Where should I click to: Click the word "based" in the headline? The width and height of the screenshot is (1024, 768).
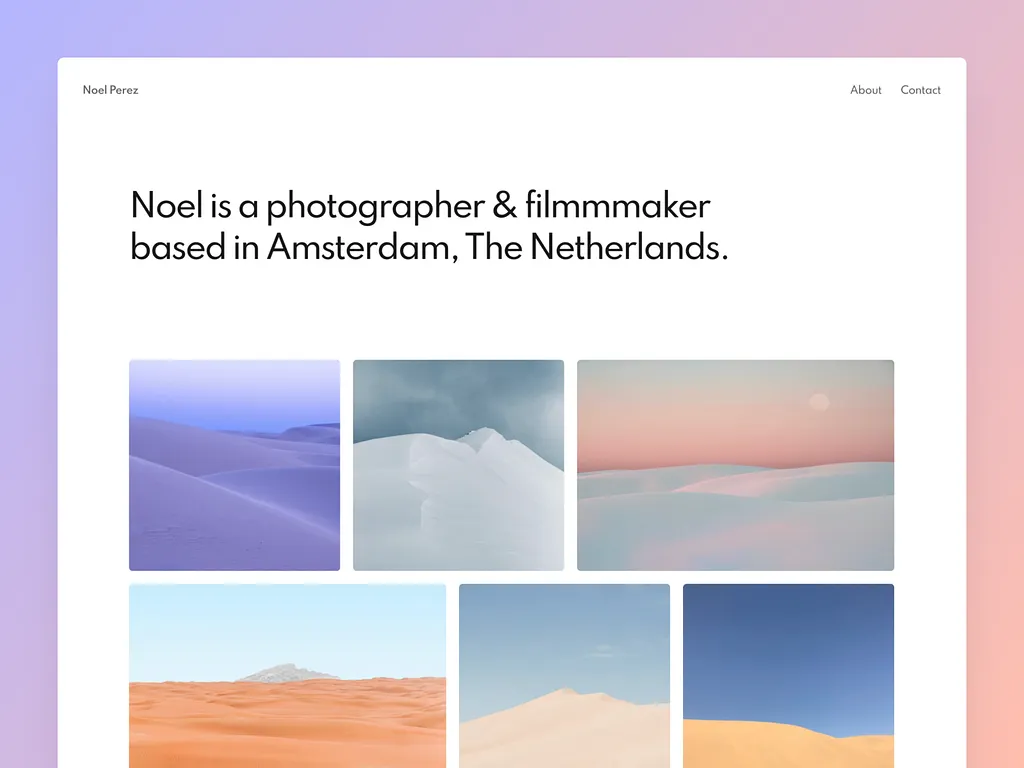click(178, 247)
